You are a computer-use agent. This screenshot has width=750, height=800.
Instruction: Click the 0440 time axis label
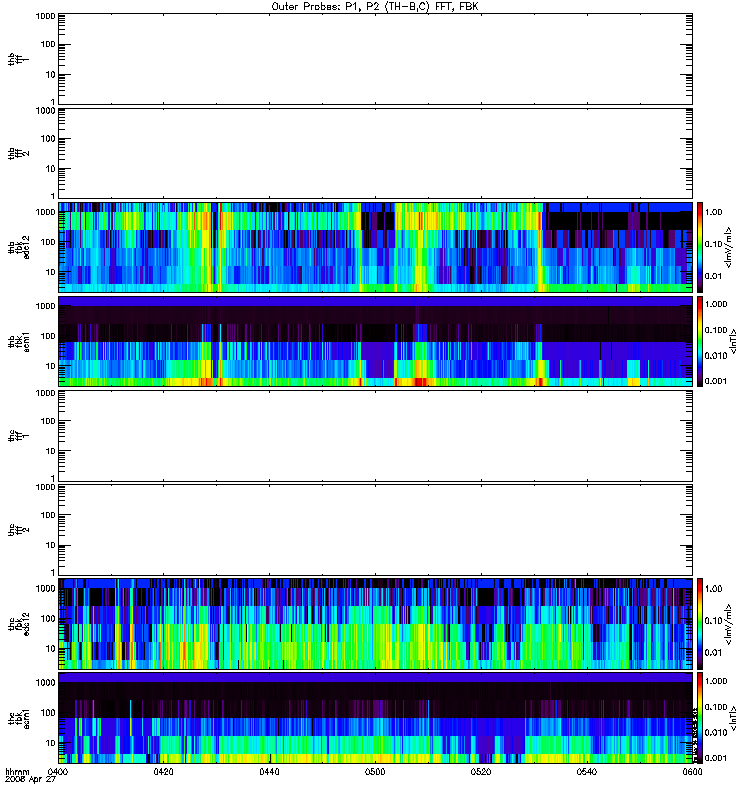coord(269,772)
